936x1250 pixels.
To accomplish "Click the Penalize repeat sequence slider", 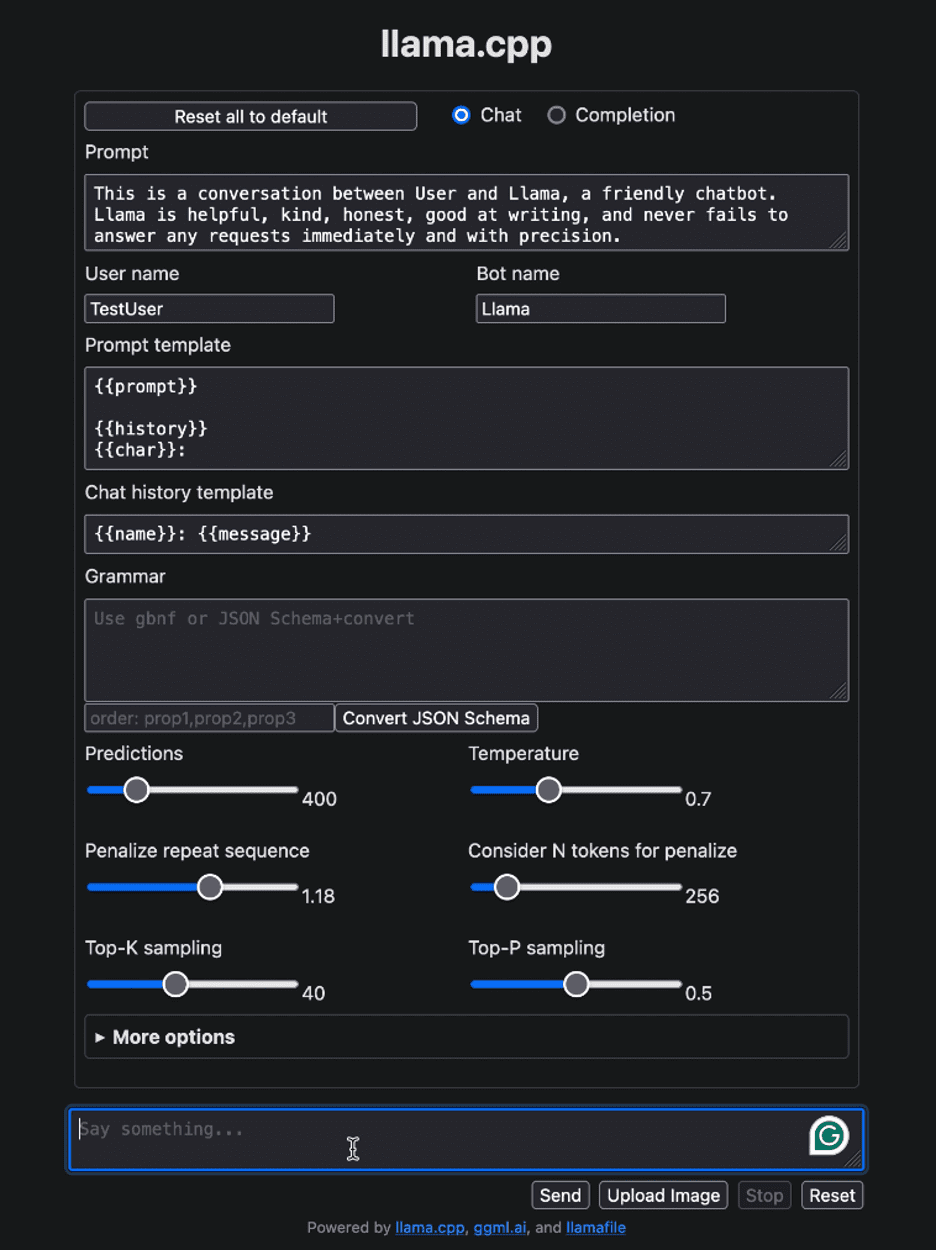I will pyautogui.click(x=192, y=887).
